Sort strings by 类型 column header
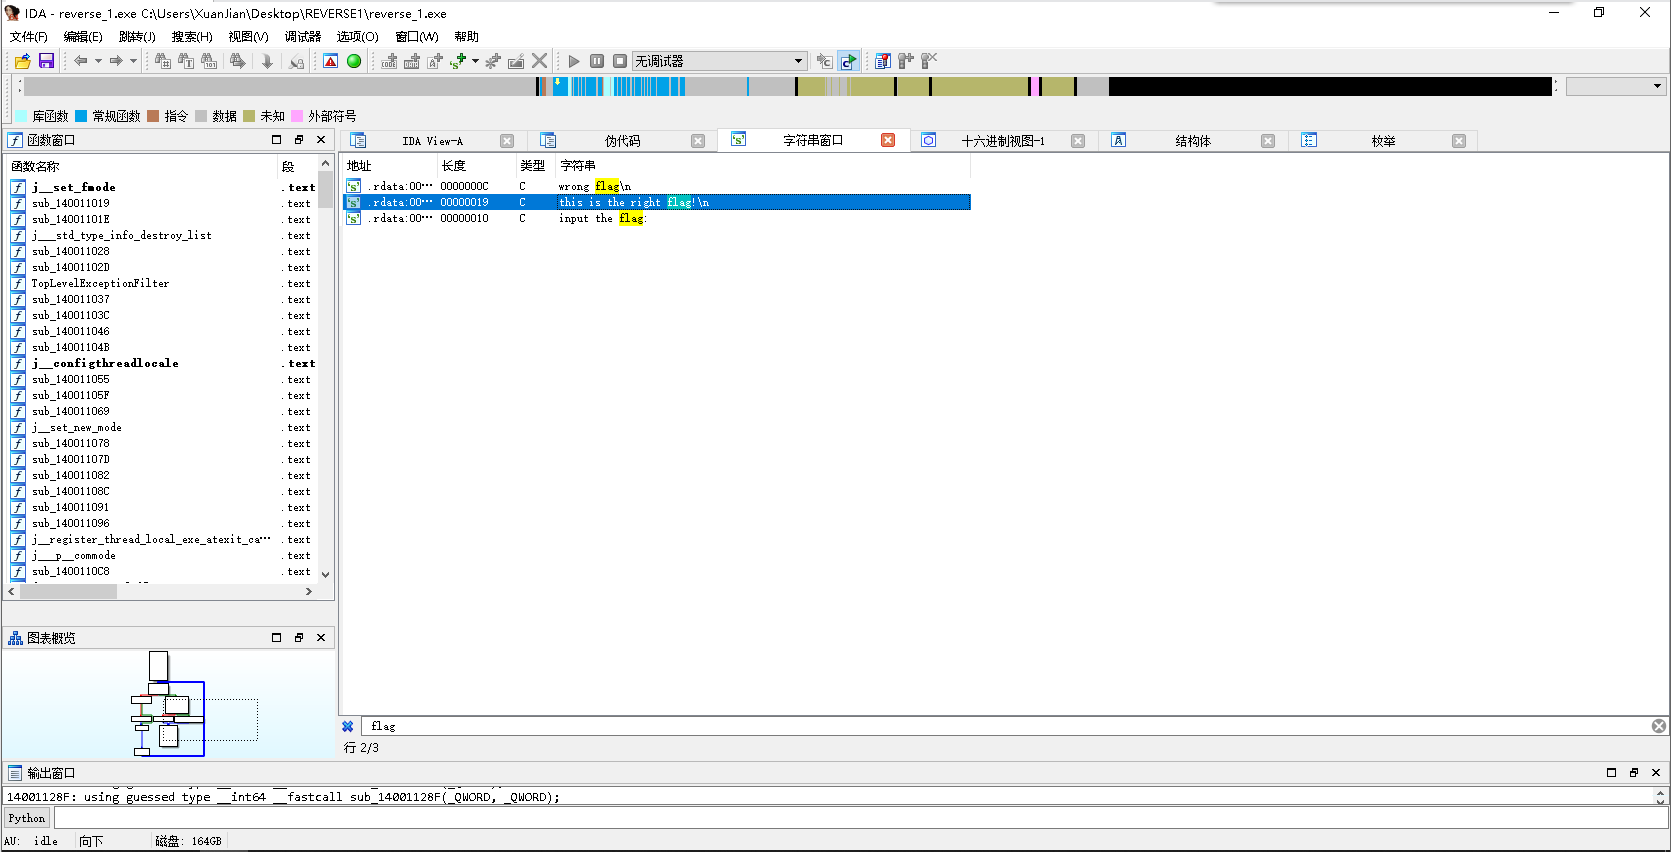The image size is (1671, 852). point(535,166)
